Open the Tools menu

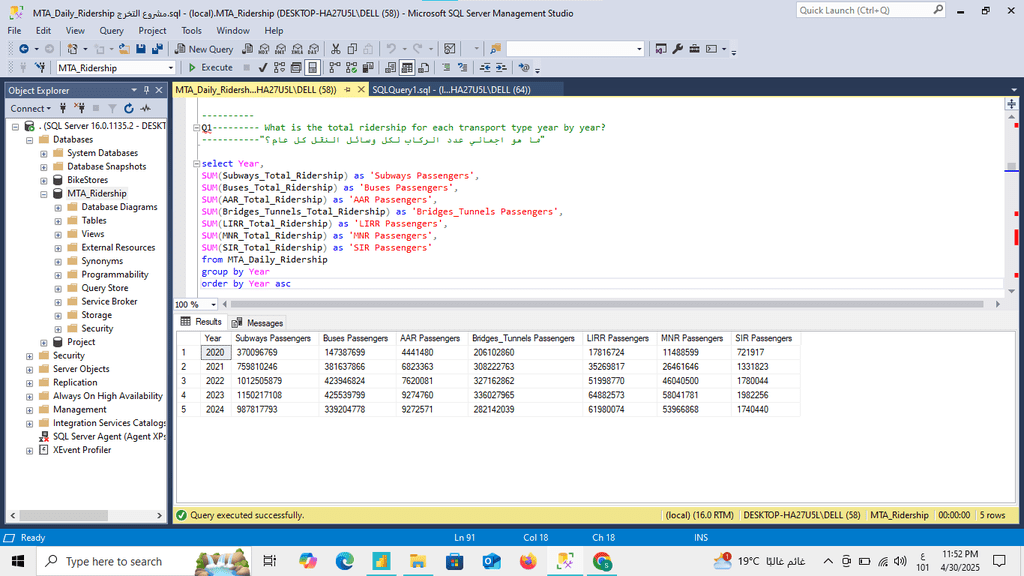[x=191, y=31]
